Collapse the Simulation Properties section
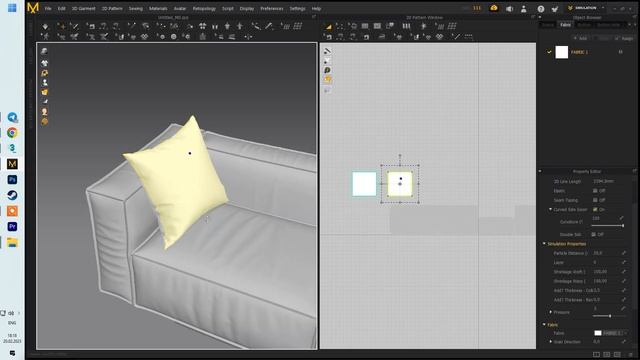This screenshot has height=360, width=640. [544, 244]
